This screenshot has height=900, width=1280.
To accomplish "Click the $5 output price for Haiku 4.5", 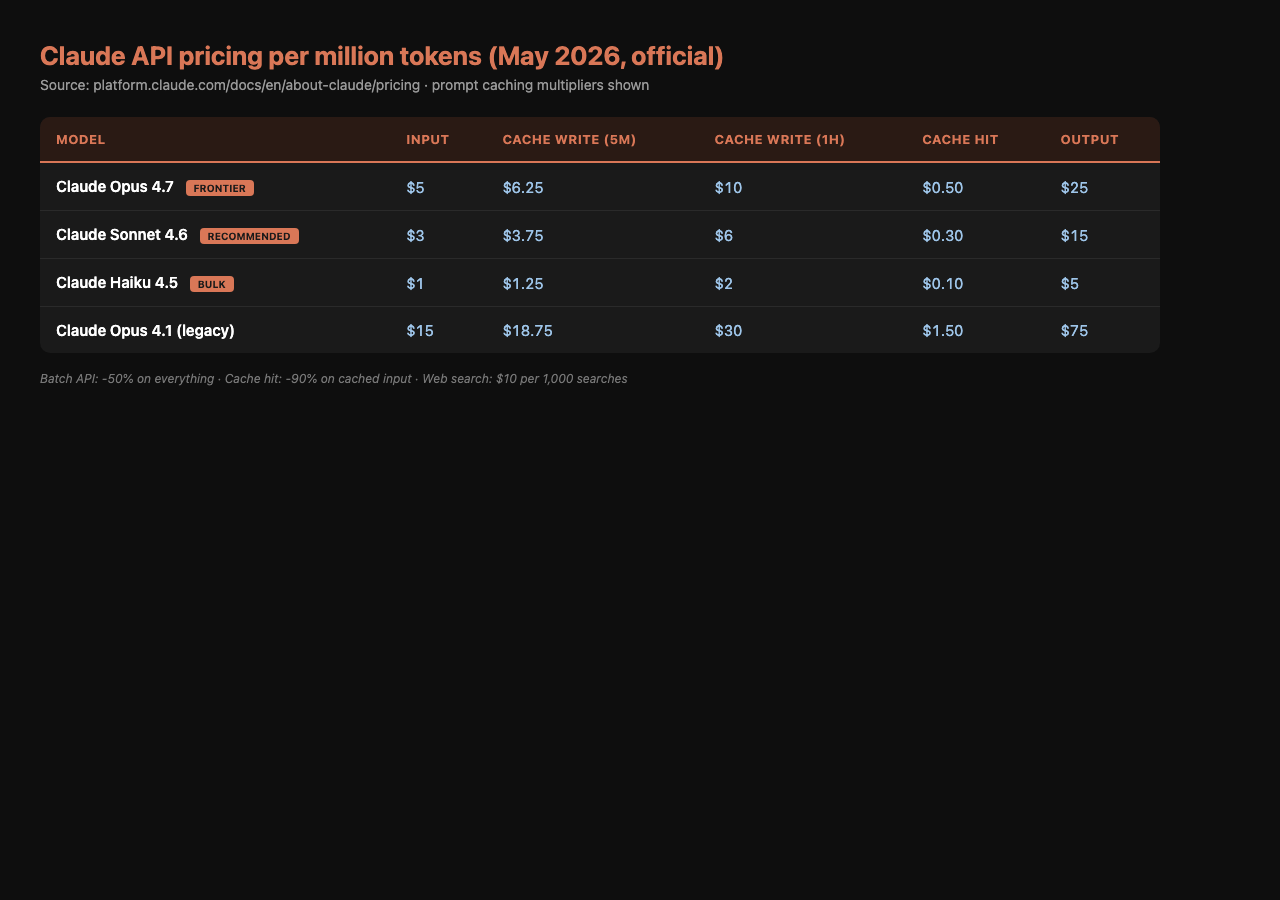I will tap(1070, 283).
